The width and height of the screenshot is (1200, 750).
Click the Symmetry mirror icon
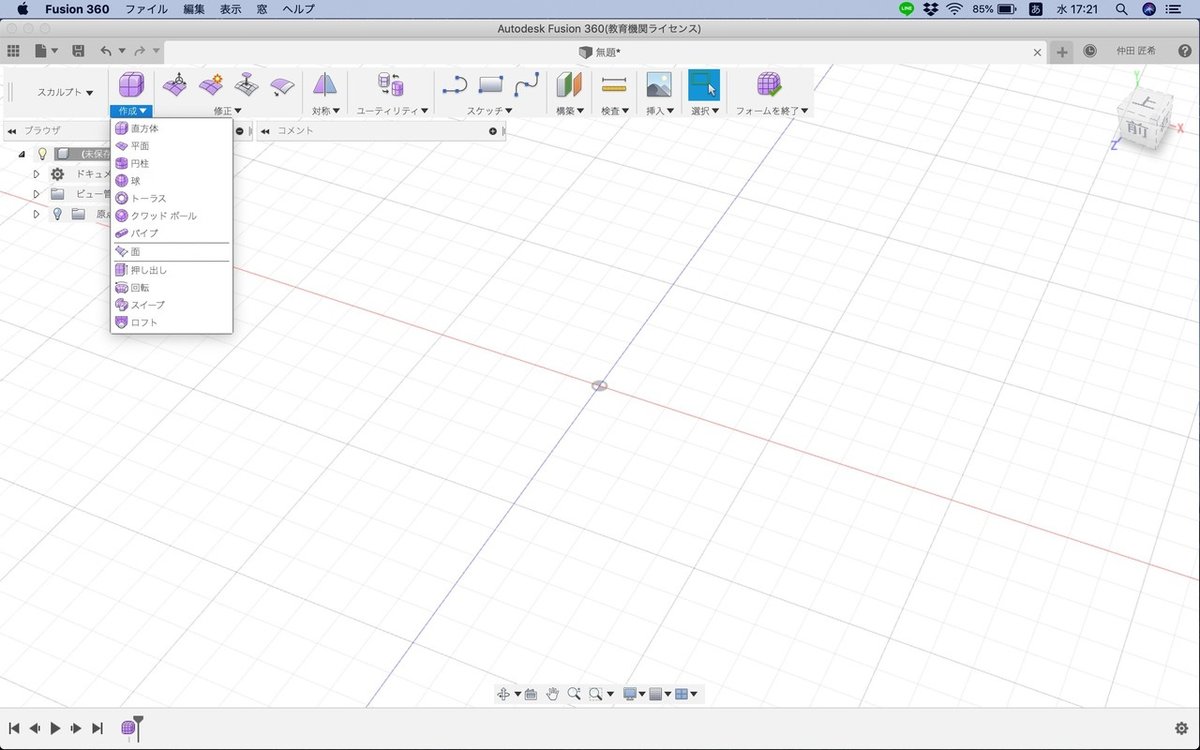(x=325, y=85)
